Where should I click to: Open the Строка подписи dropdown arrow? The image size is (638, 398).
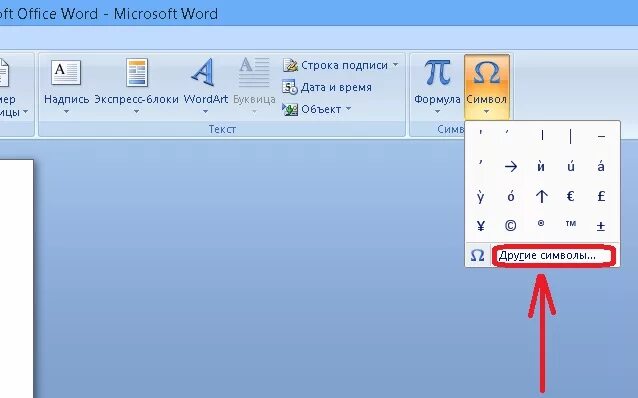(x=395, y=65)
